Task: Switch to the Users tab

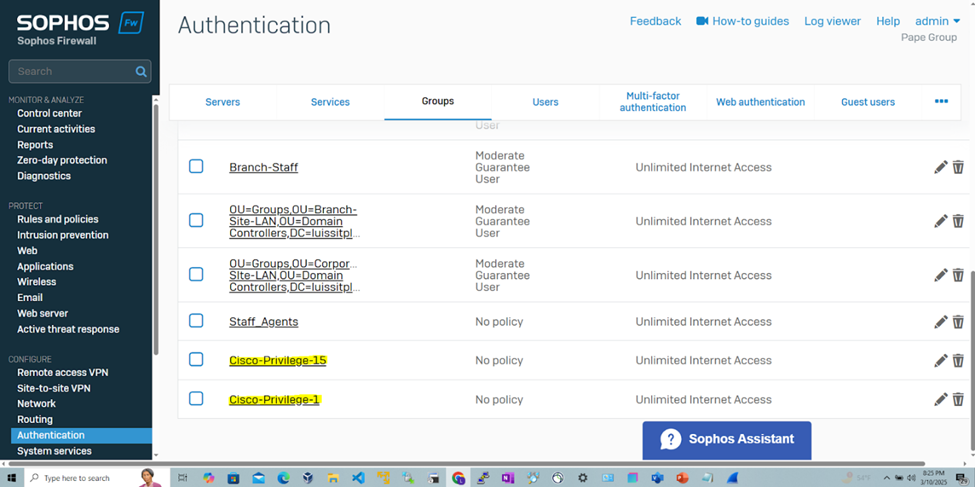Action: pos(545,102)
